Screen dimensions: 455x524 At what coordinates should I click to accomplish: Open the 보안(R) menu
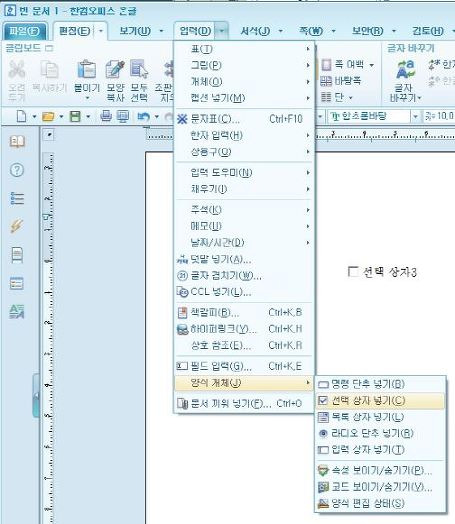(367, 31)
